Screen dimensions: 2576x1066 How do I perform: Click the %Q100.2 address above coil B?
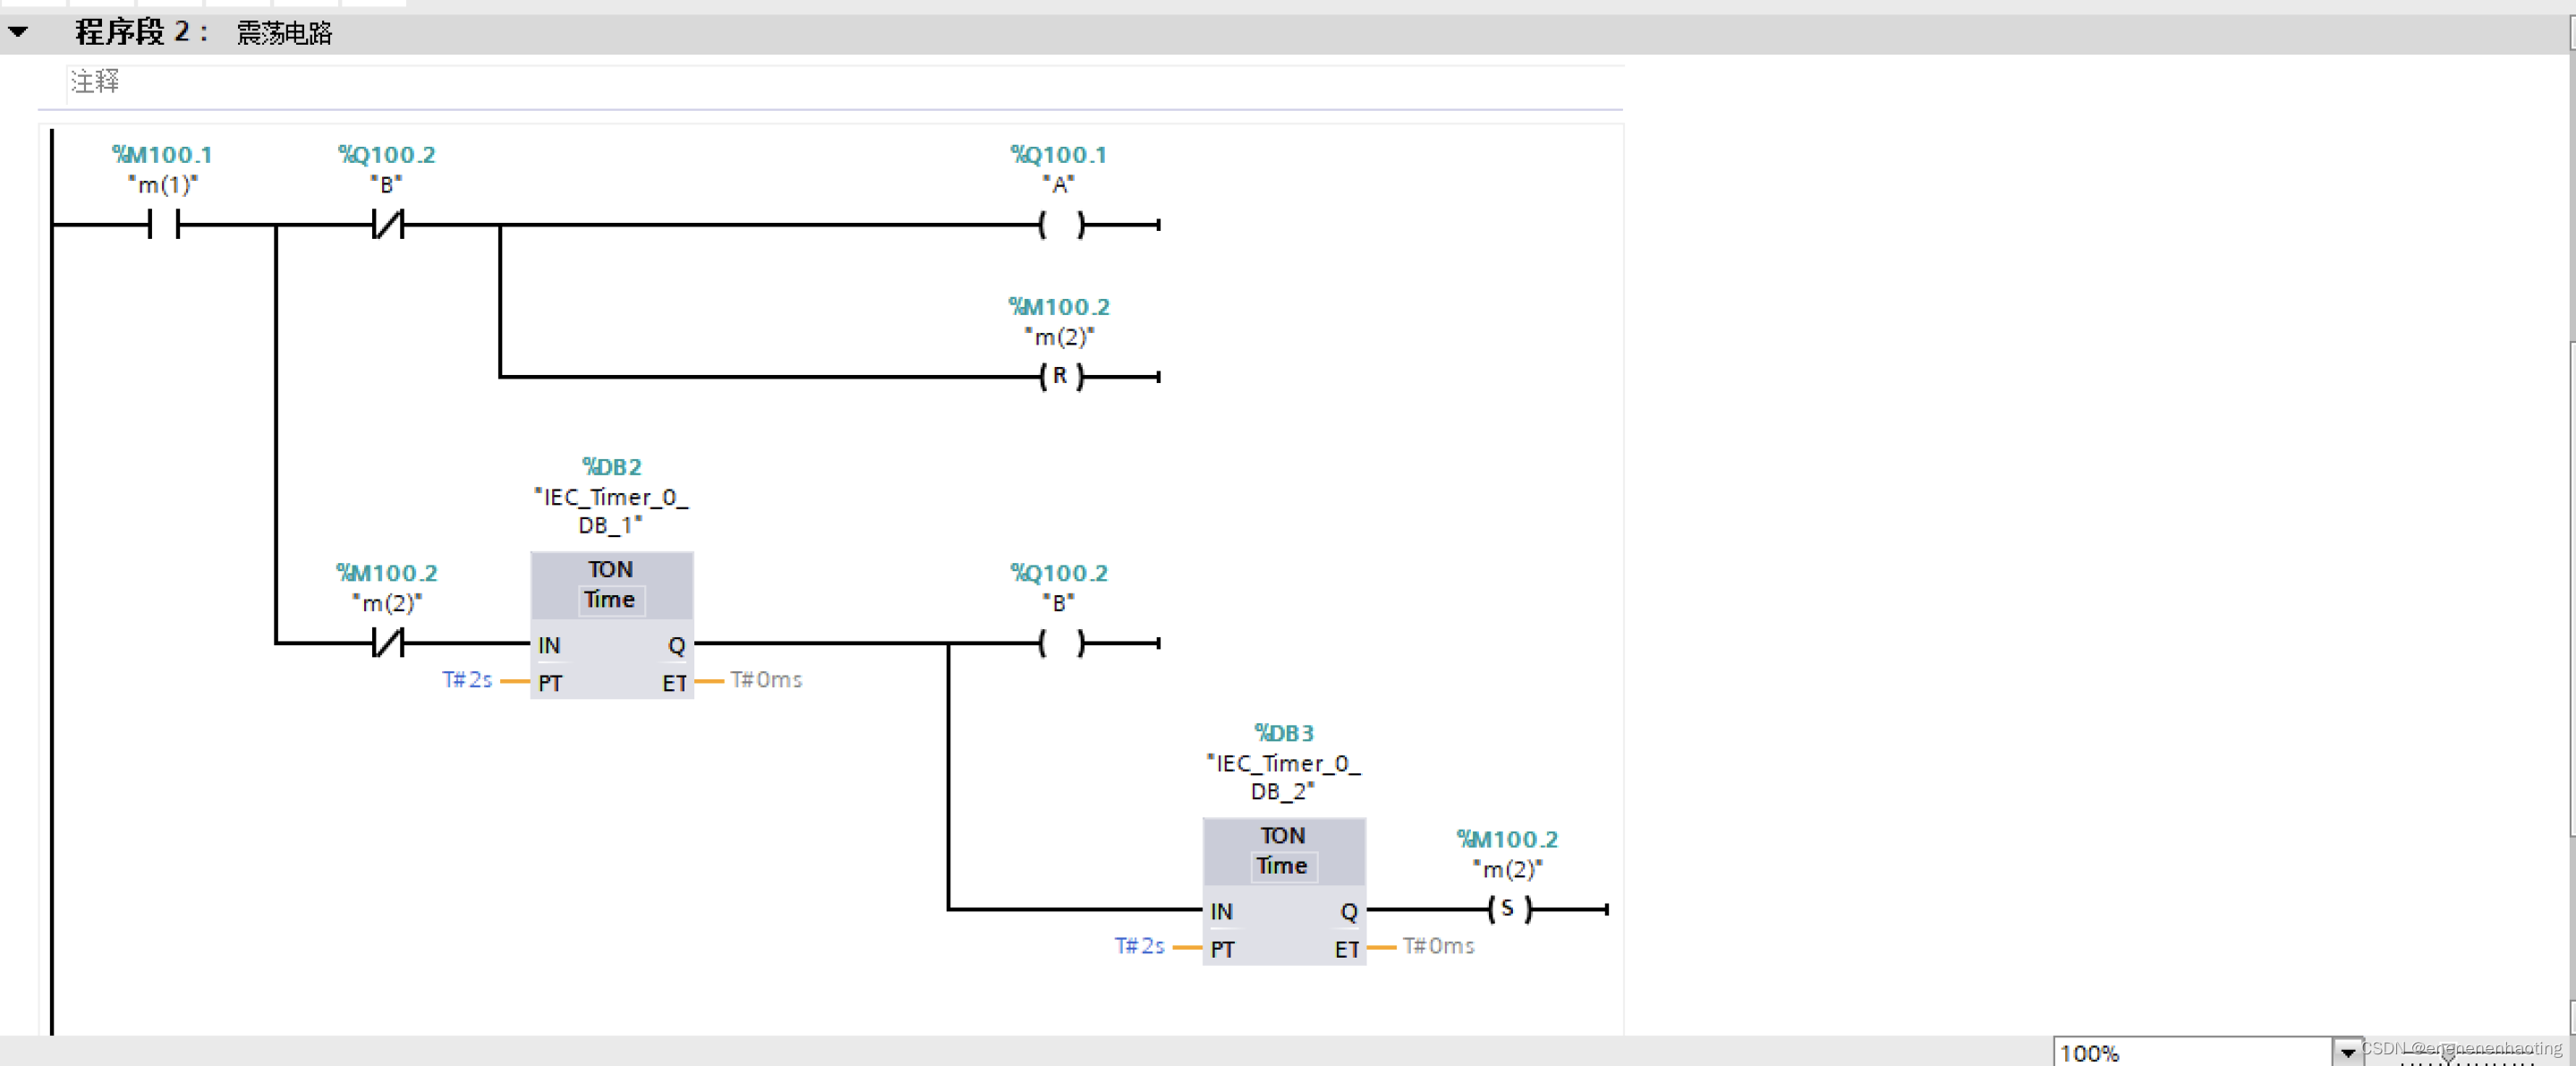point(1059,573)
